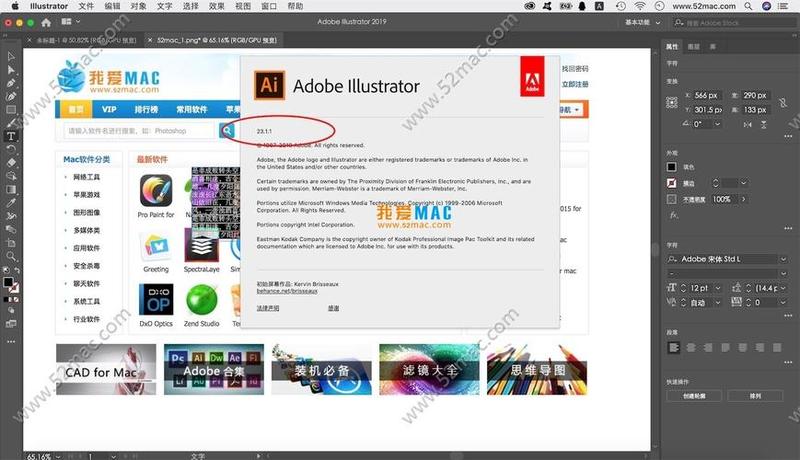
Task: Open the font family Adobe 宋体 dropdown
Action: tap(783, 259)
